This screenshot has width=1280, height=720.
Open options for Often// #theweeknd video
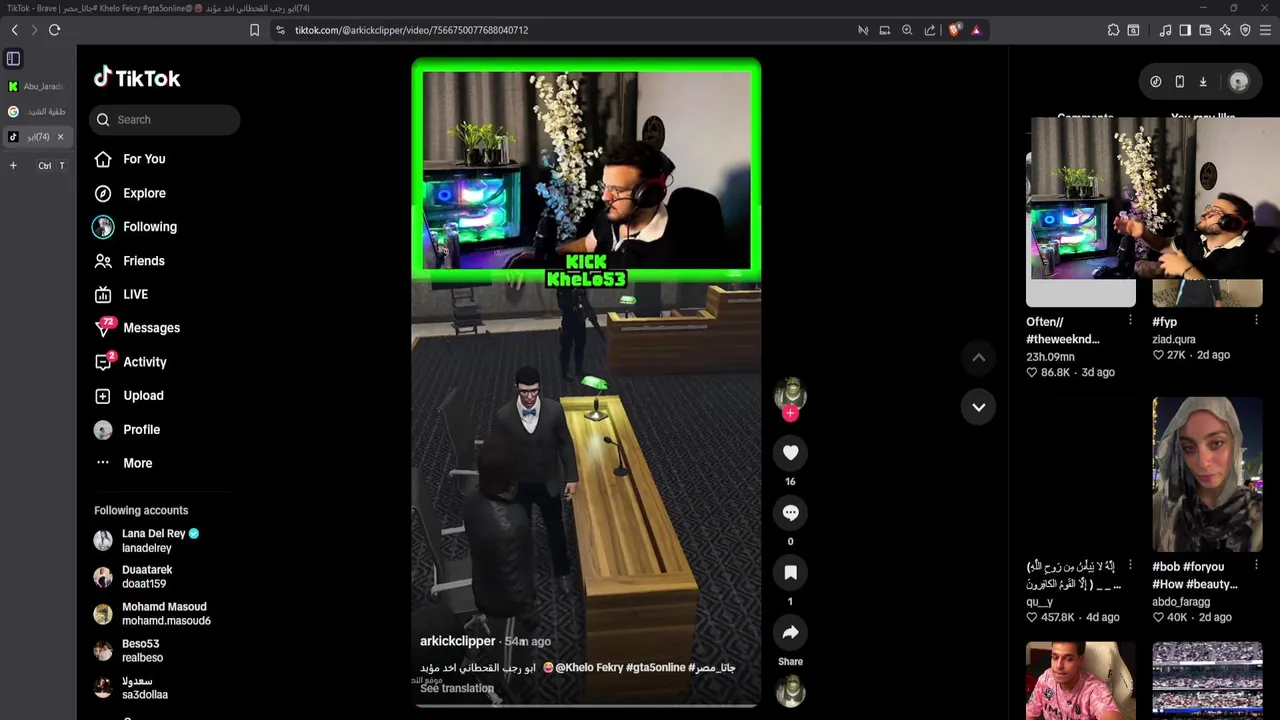(1130, 320)
